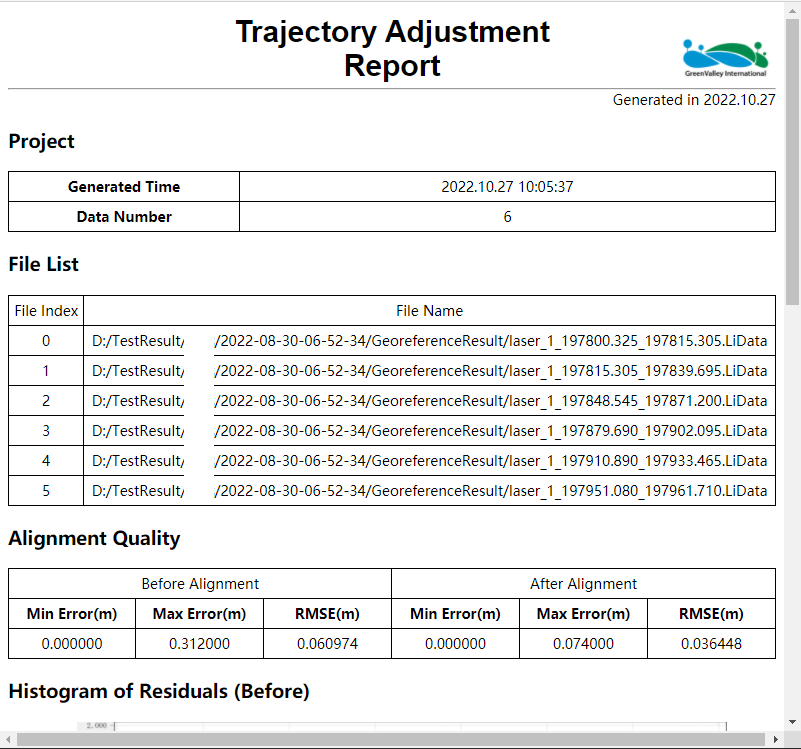Click file index 1 cell

coord(46,371)
